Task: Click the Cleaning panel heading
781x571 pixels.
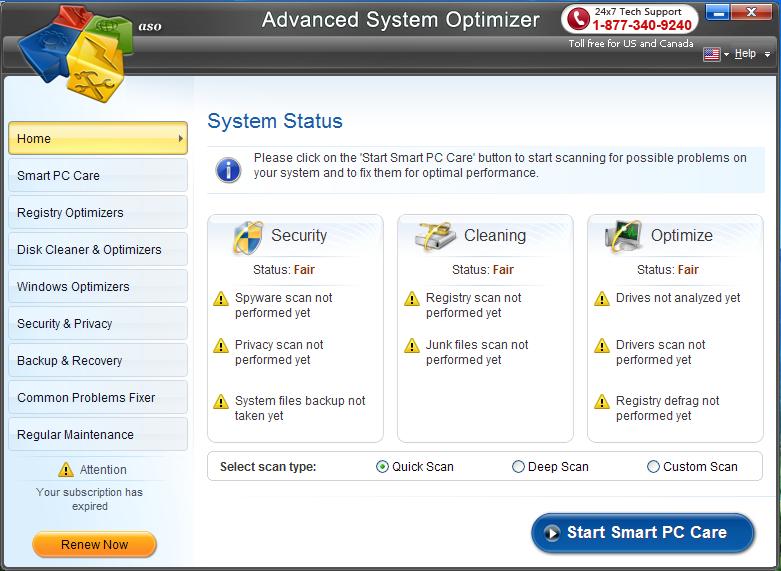Action: [495, 235]
